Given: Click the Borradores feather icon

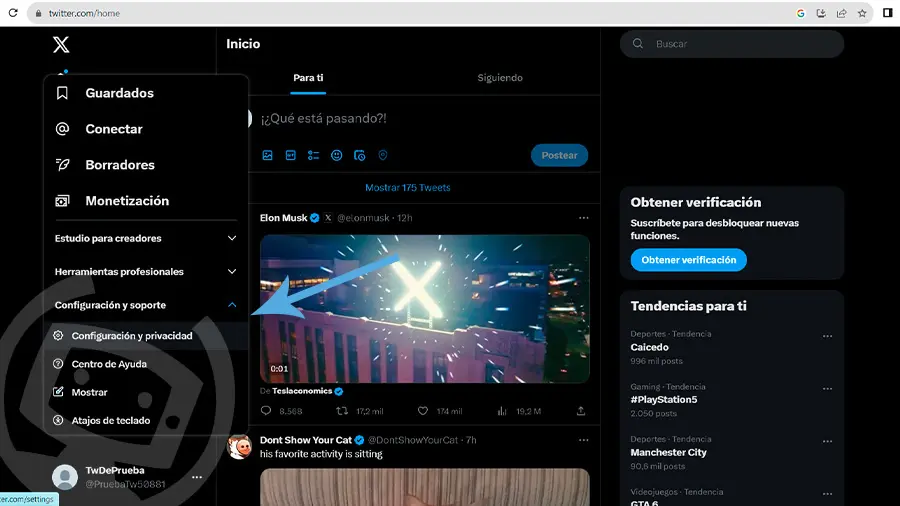Looking at the screenshot, I should pos(62,165).
